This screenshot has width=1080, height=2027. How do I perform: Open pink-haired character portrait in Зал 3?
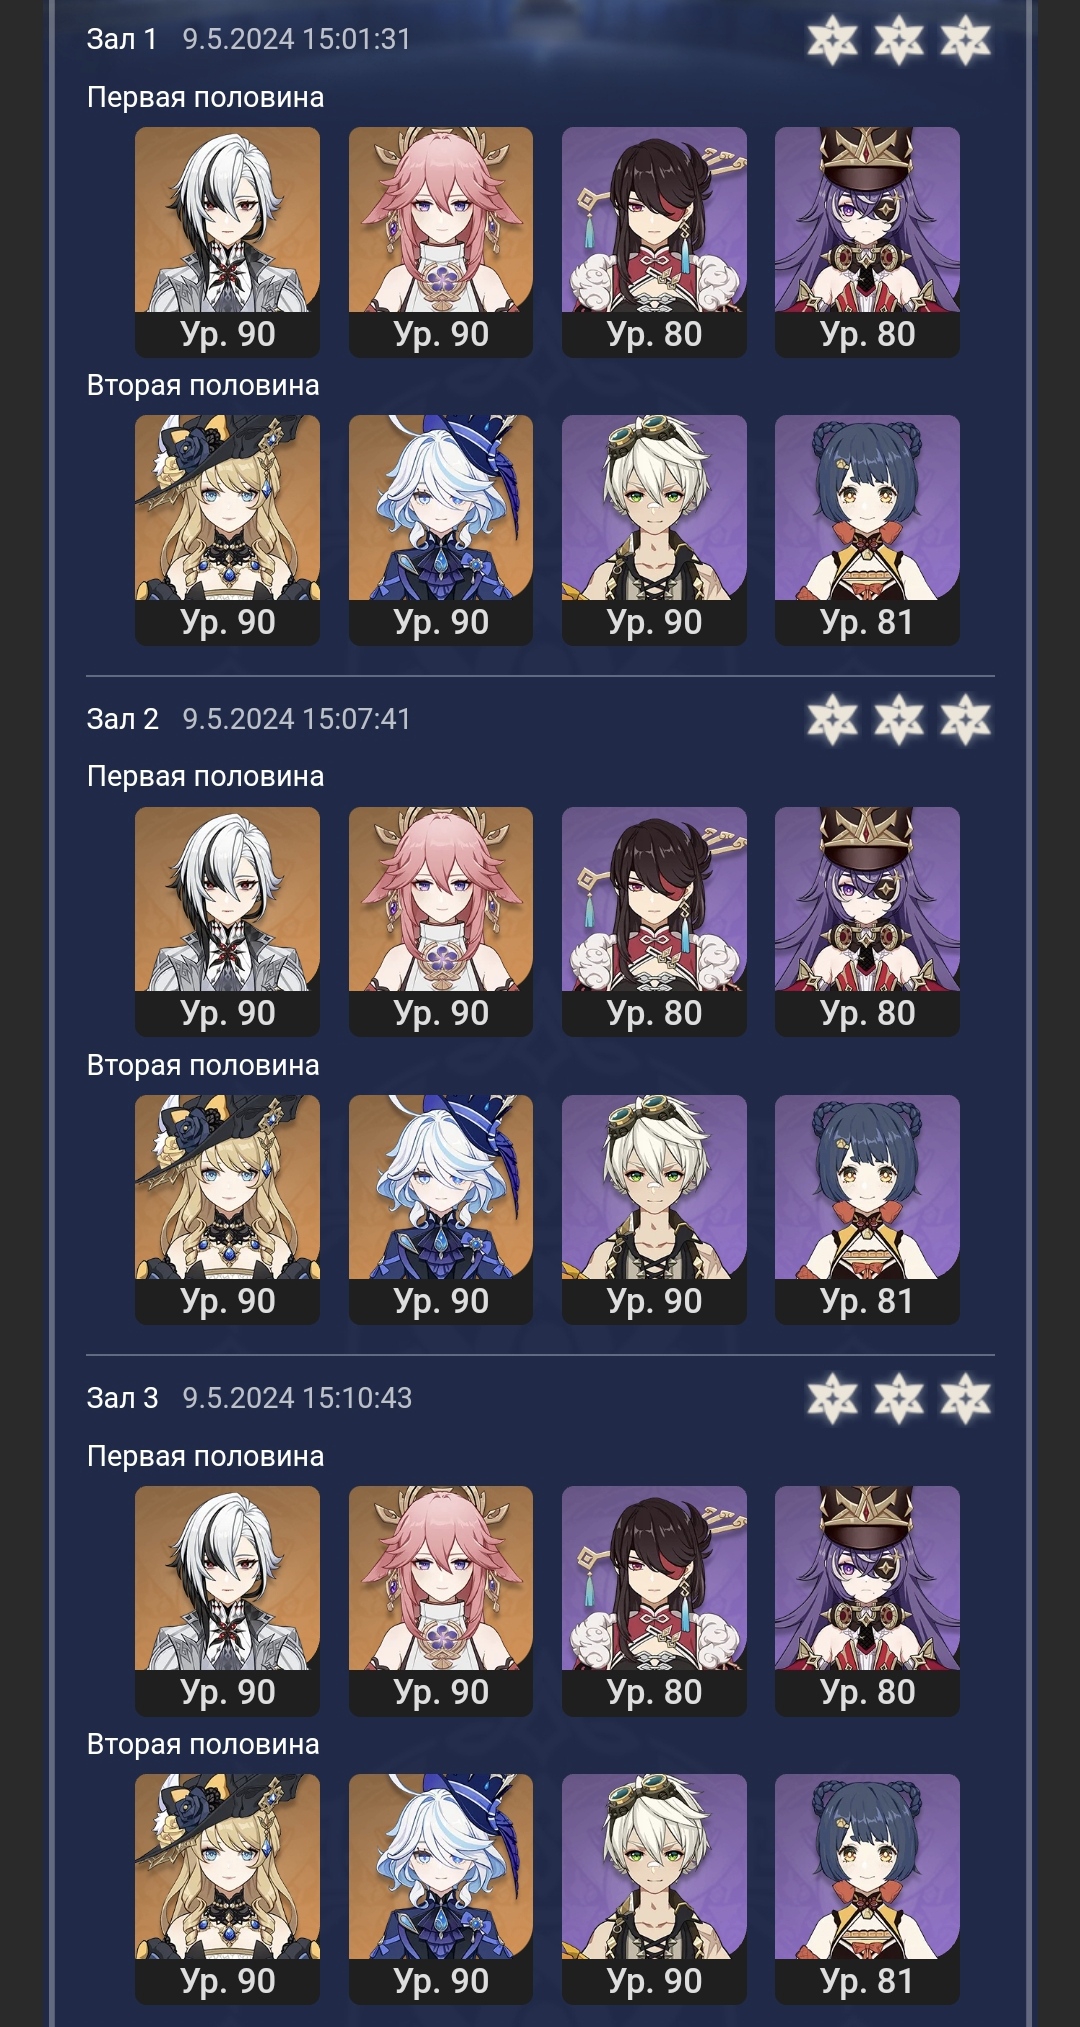point(440,1600)
